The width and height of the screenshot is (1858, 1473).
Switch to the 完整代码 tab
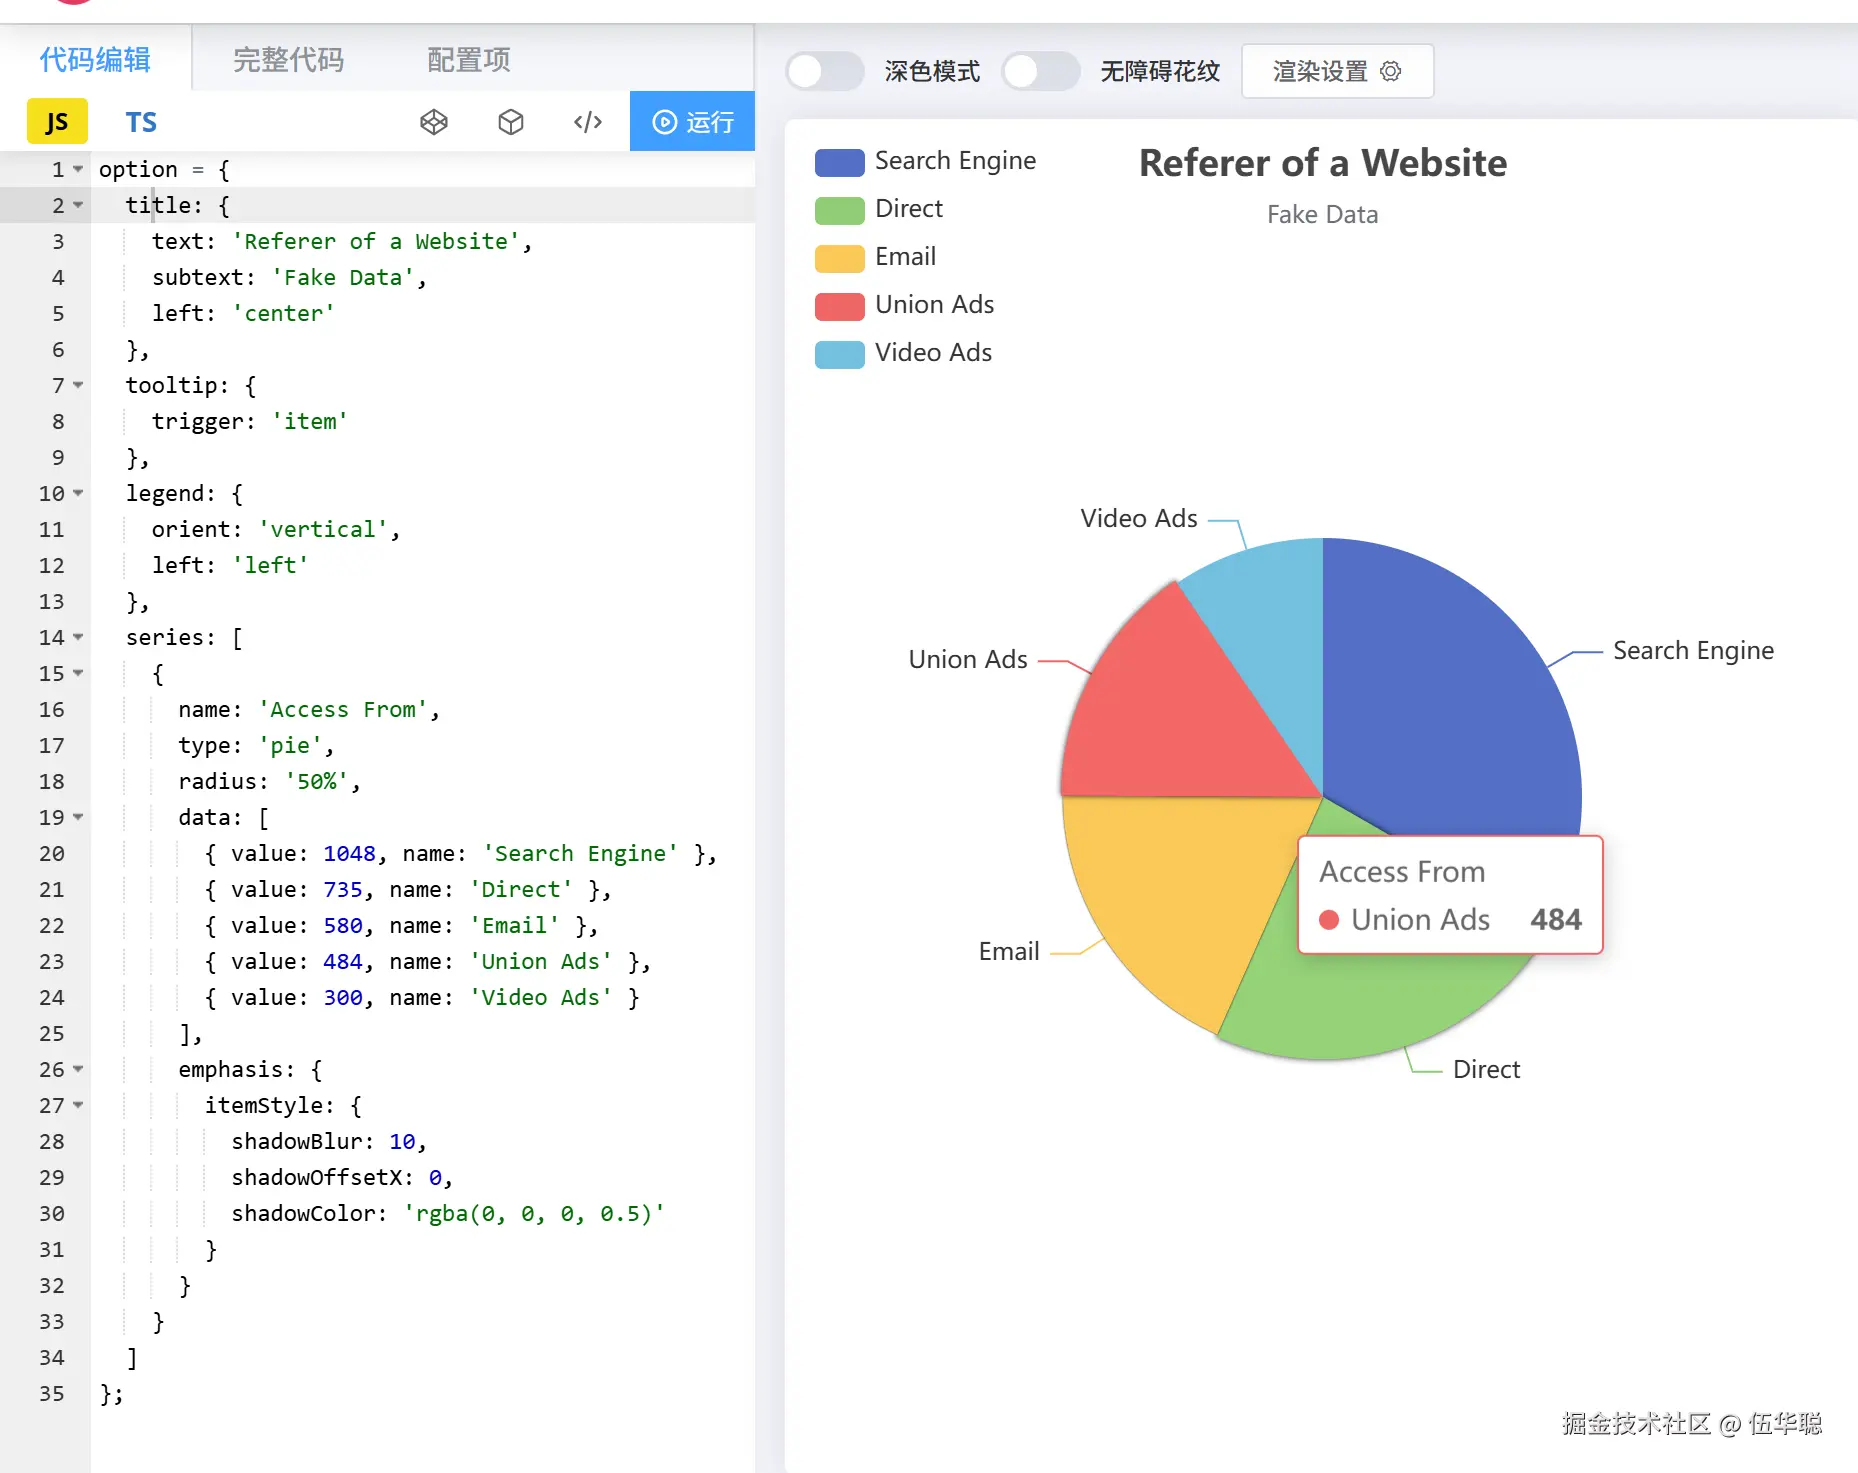pos(288,60)
